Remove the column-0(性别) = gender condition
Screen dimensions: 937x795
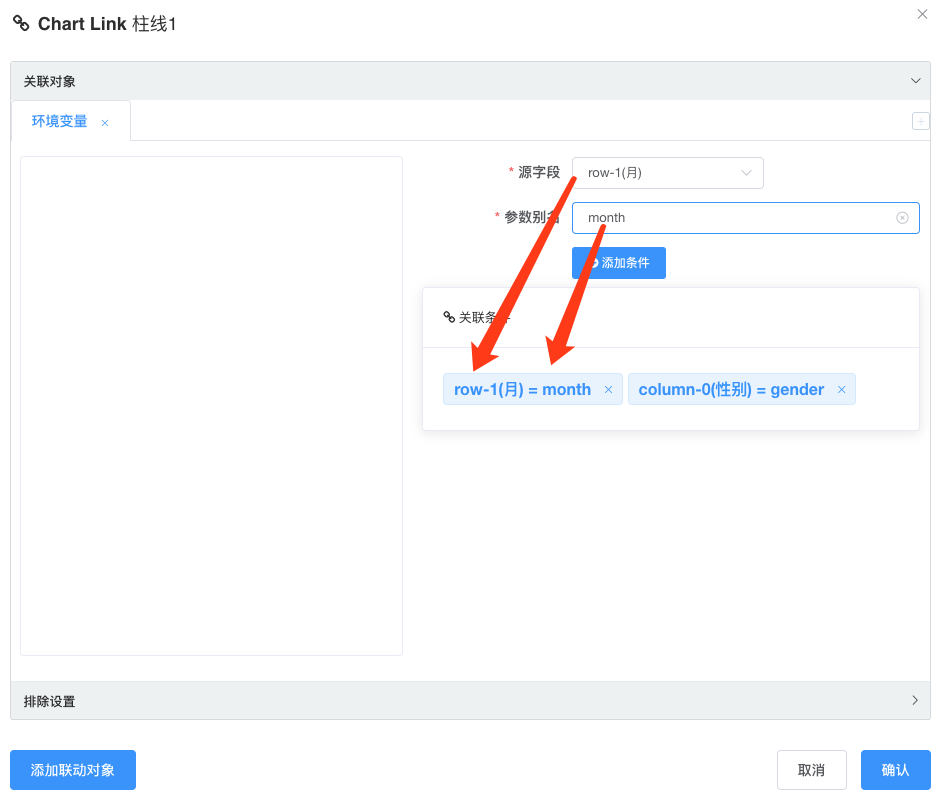(841, 390)
